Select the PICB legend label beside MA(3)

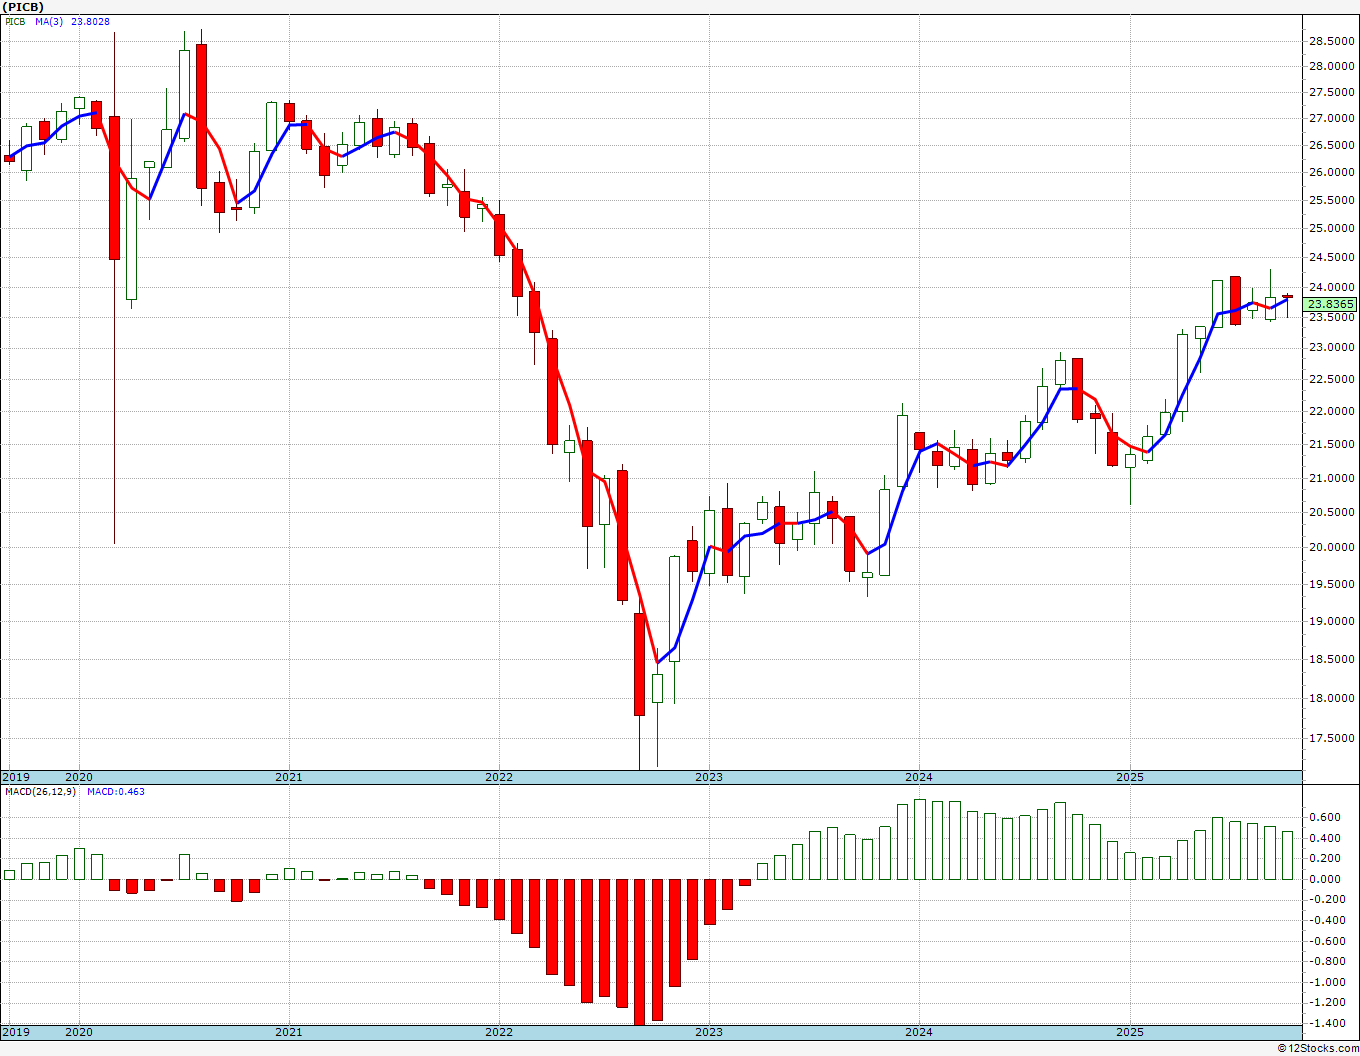tap(15, 22)
